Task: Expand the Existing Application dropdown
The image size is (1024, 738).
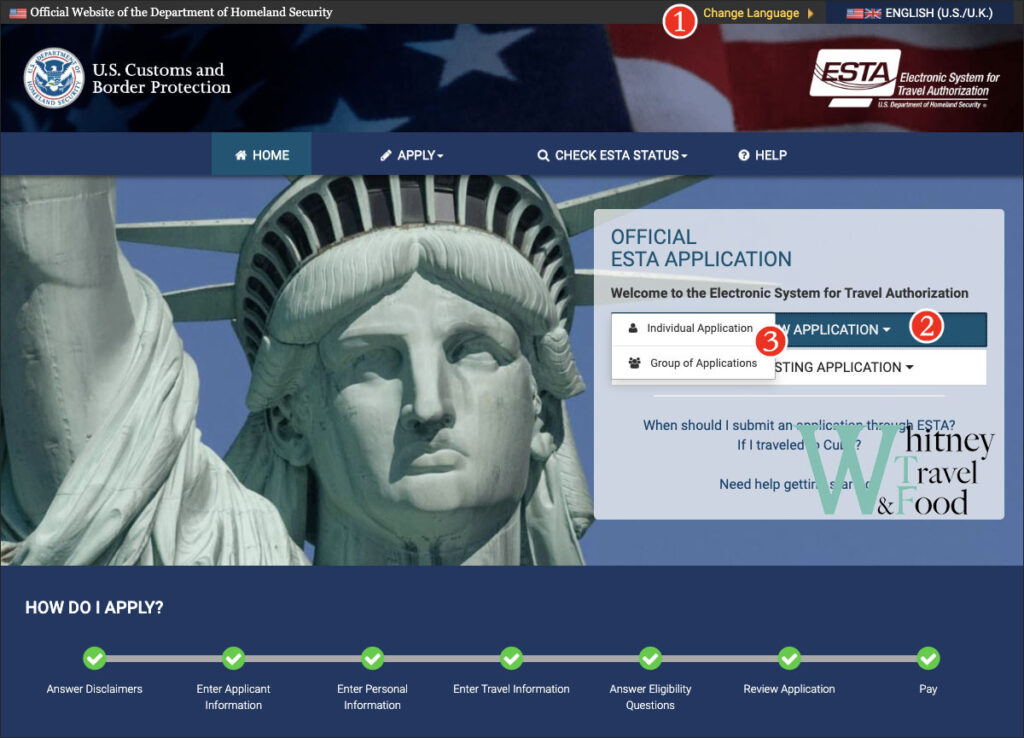Action: [x=880, y=367]
